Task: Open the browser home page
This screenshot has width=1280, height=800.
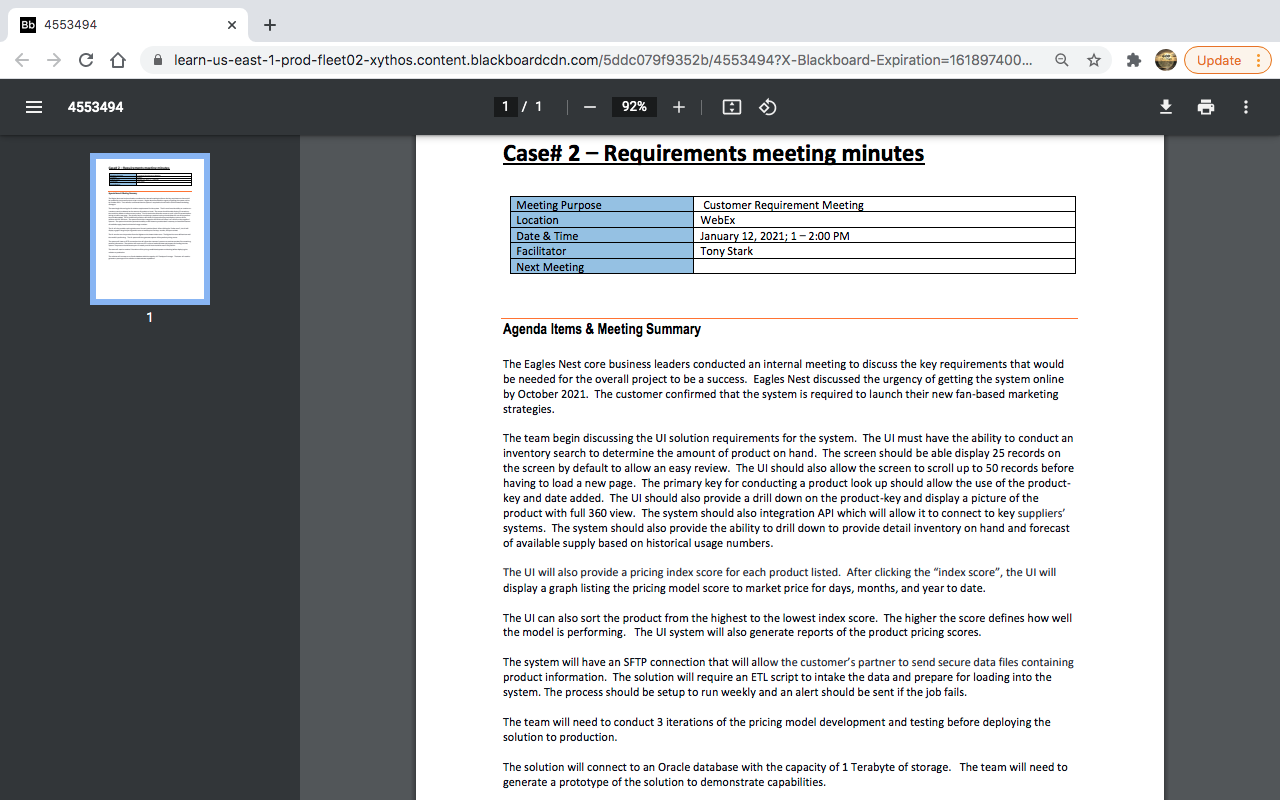Action: point(118,60)
